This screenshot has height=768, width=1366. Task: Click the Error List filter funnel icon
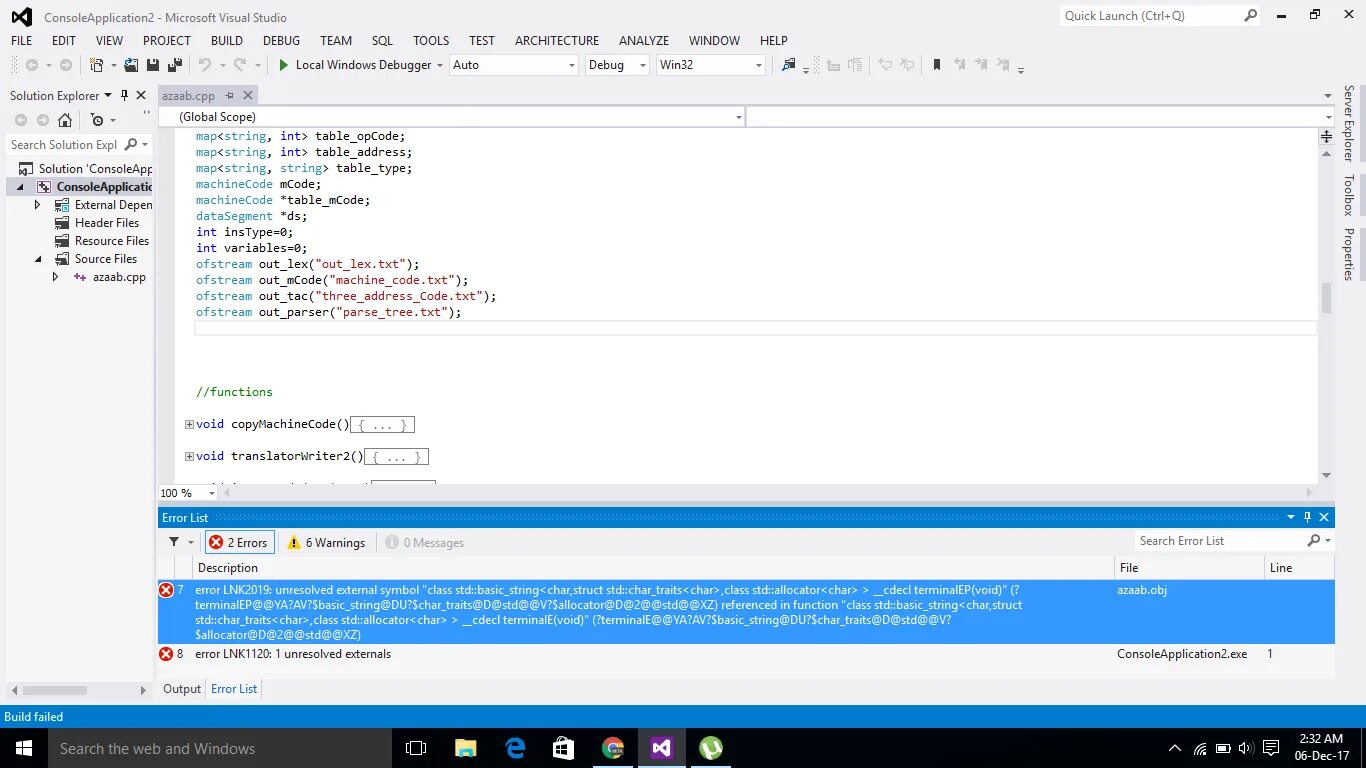(174, 542)
